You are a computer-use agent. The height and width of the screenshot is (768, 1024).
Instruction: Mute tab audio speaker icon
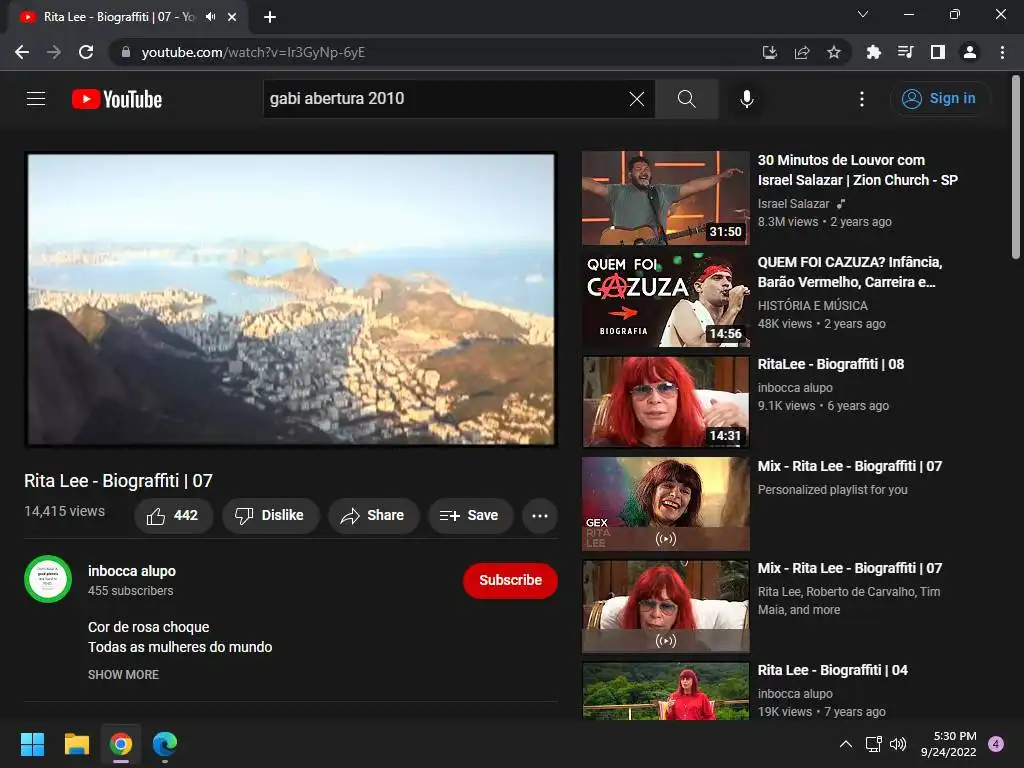(x=210, y=17)
